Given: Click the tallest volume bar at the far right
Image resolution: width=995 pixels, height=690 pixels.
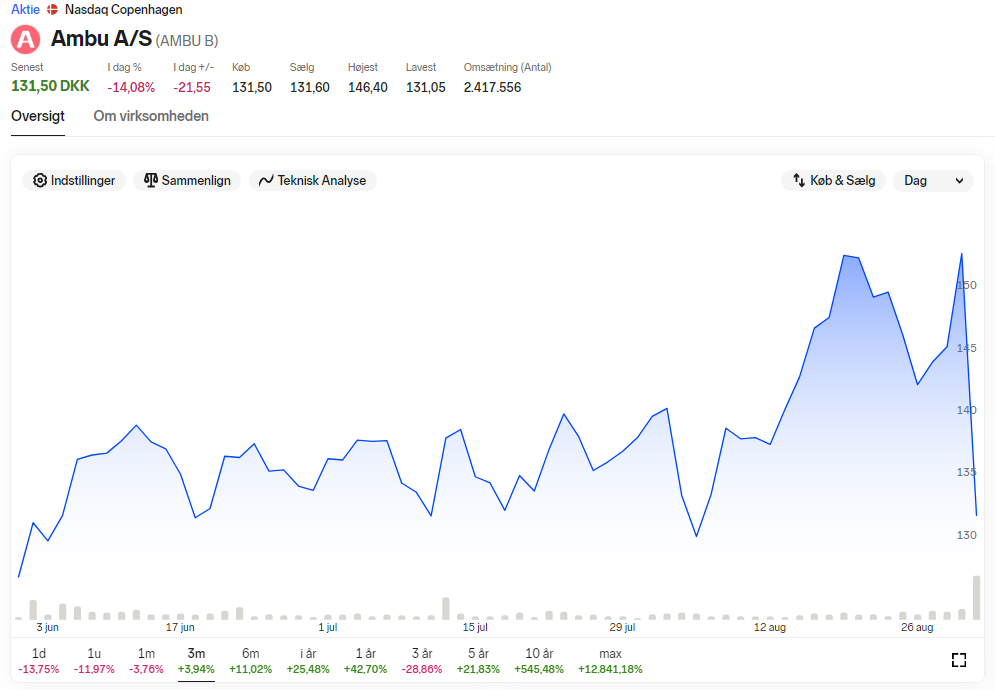Looking at the screenshot, I should pyautogui.click(x=977, y=597).
